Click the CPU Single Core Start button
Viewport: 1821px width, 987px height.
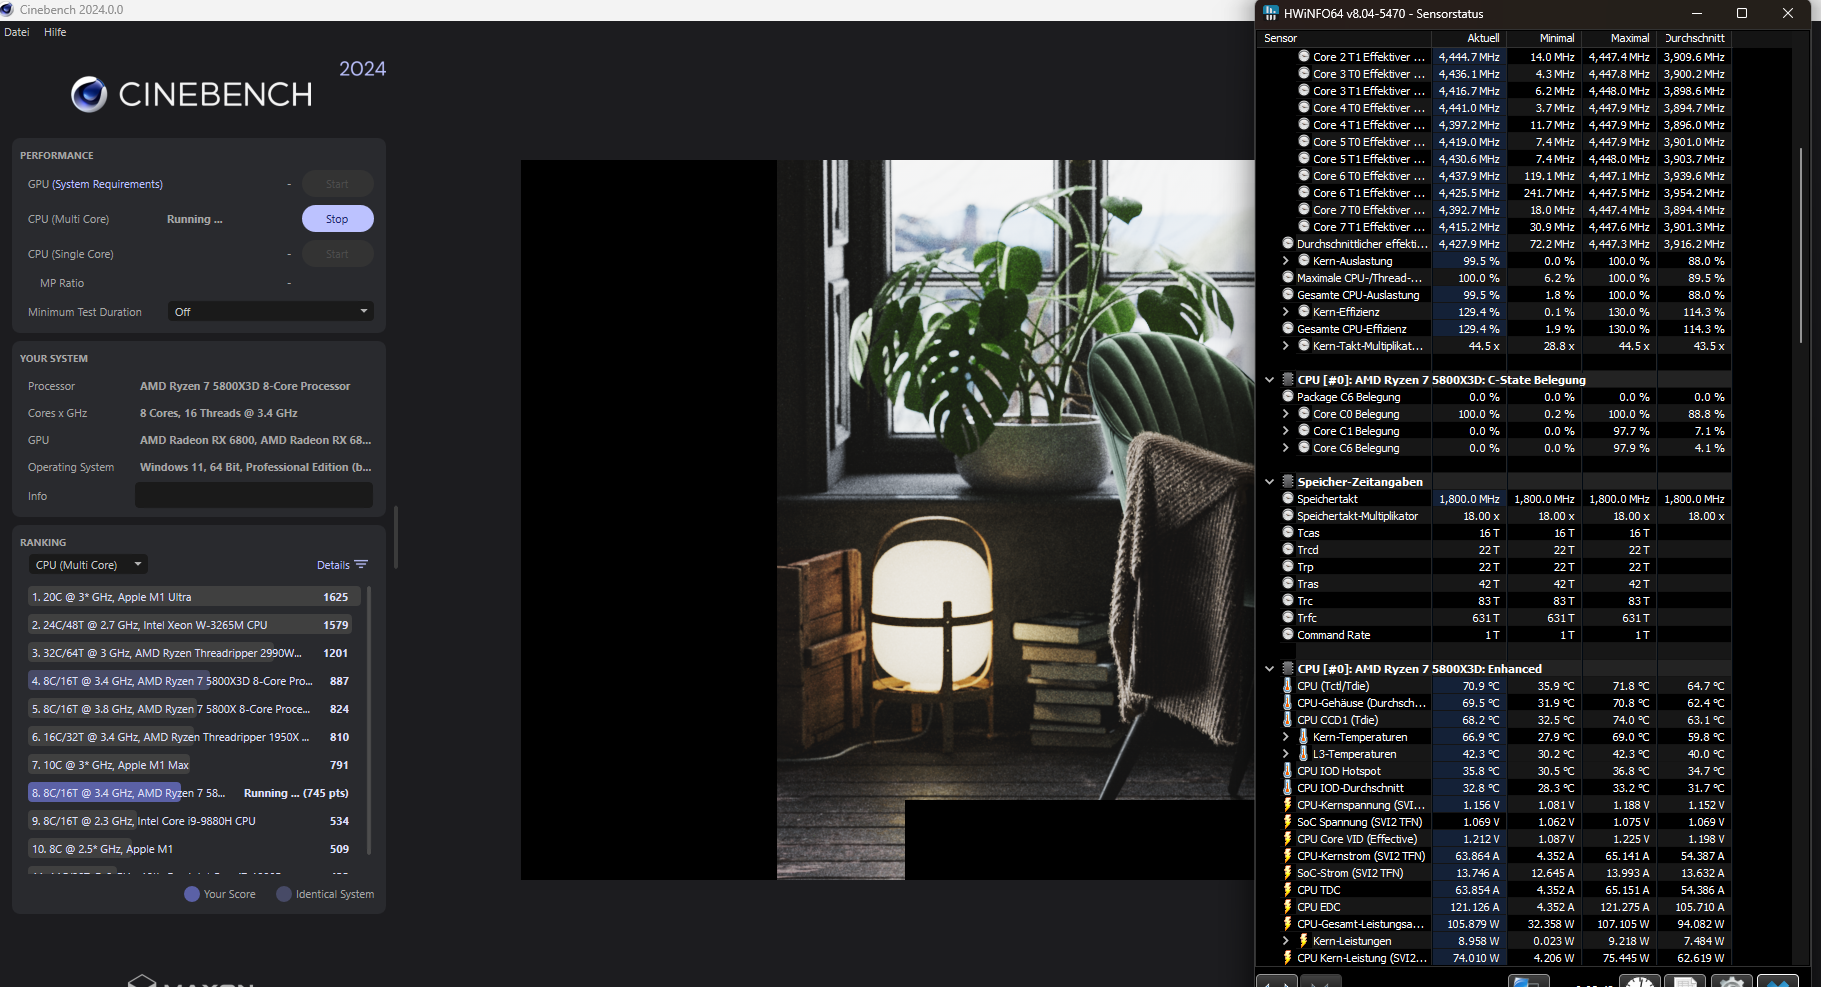337,254
